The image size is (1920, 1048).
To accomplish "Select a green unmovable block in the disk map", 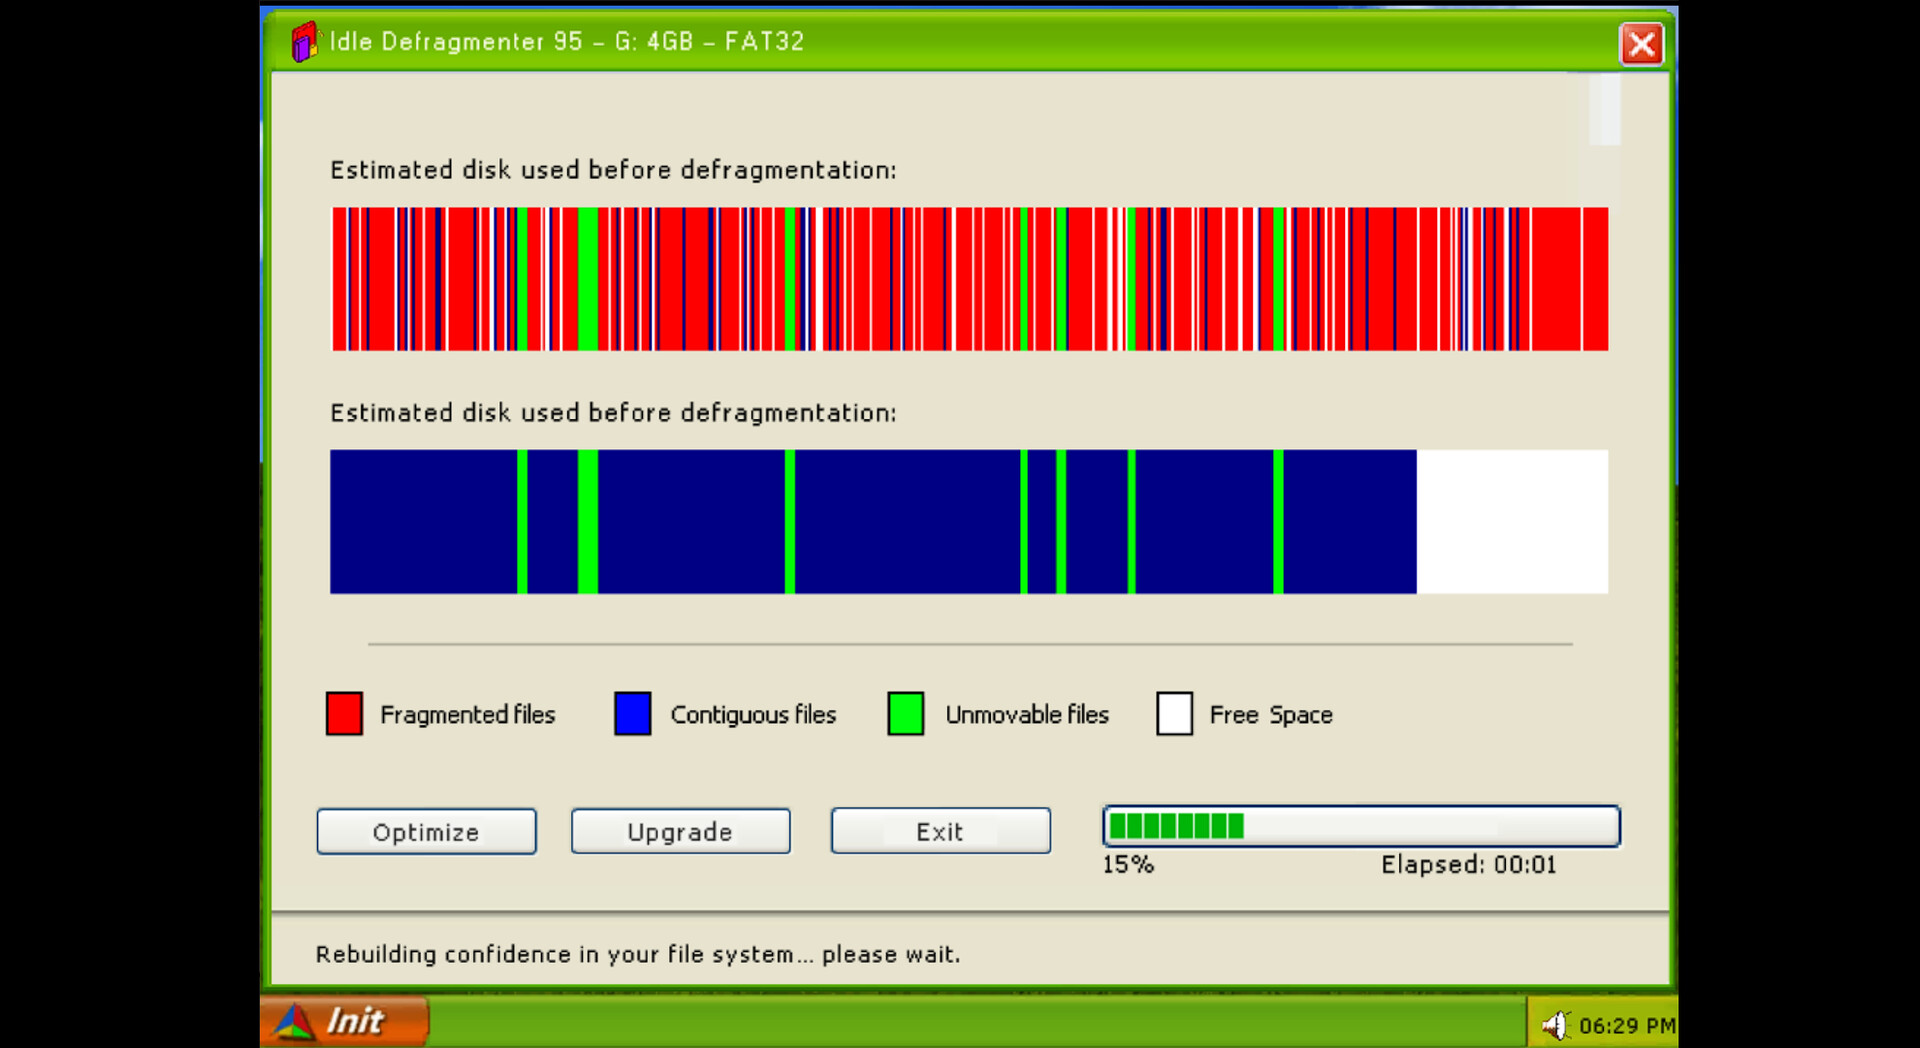I will [590, 520].
